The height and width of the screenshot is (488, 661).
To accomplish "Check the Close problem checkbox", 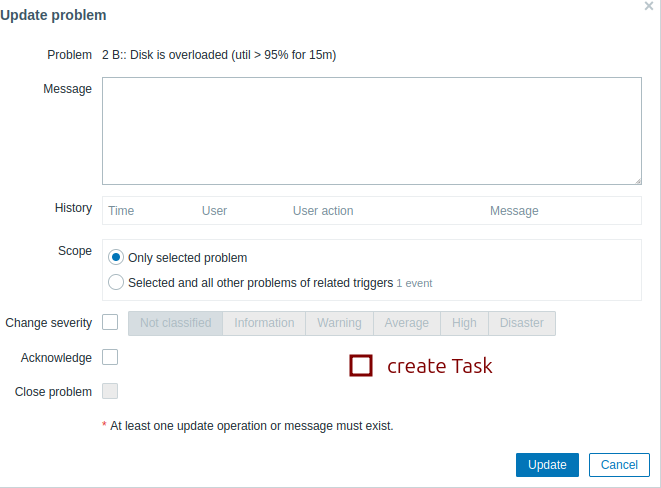I will (x=110, y=391).
